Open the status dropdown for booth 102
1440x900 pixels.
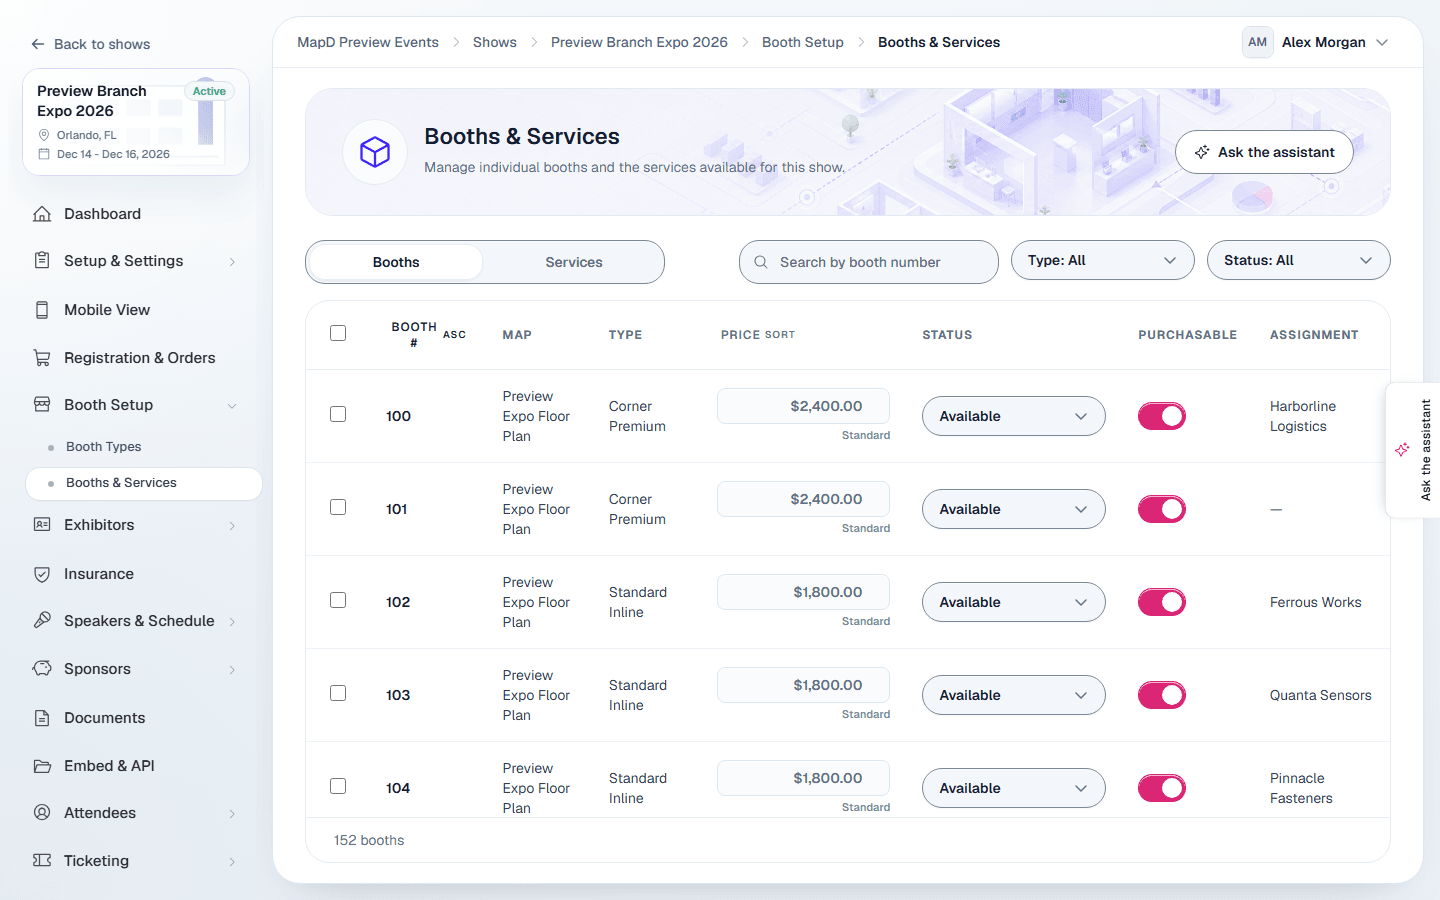(x=1014, y=602)
